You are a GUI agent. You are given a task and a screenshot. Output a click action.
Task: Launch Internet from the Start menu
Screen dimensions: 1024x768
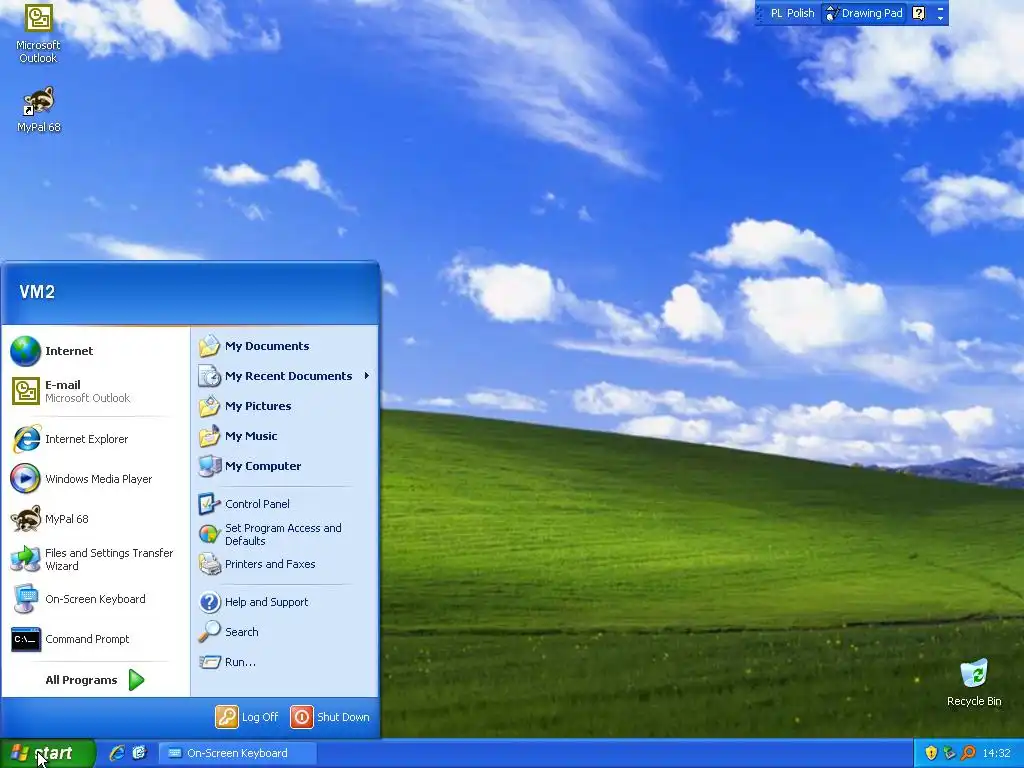(95, 351)
